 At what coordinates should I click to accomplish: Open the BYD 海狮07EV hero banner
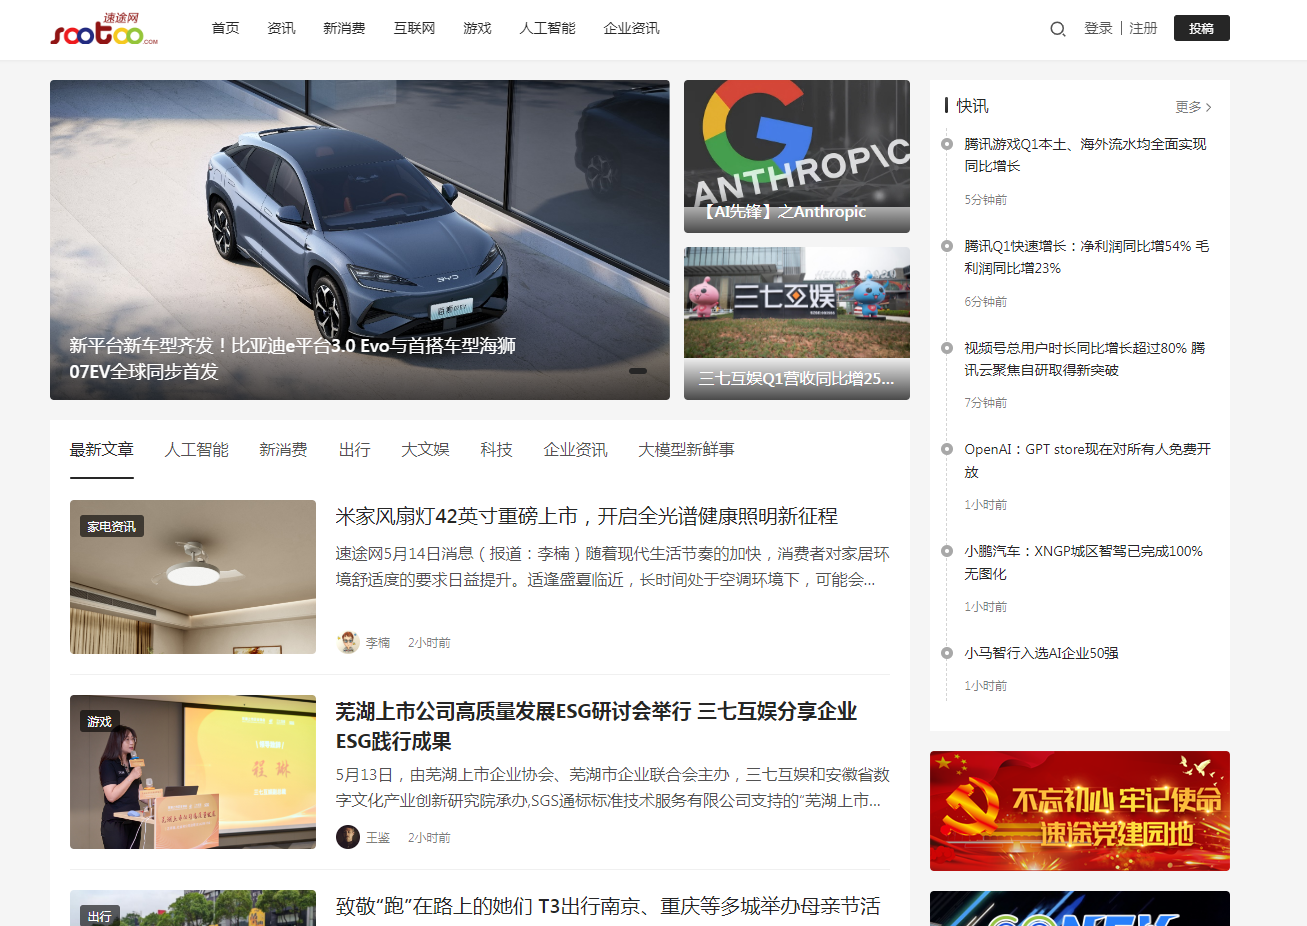[360, 240]
